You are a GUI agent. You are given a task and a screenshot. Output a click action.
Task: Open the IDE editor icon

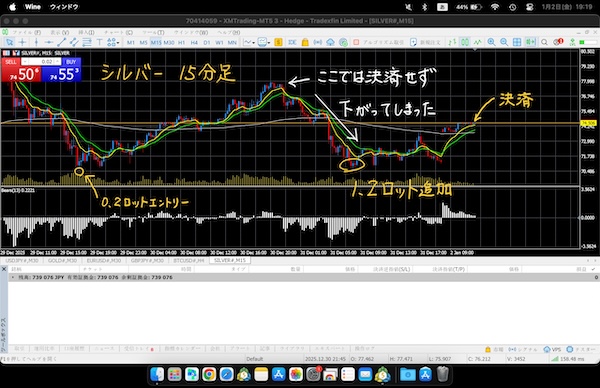tap(292, 42)
